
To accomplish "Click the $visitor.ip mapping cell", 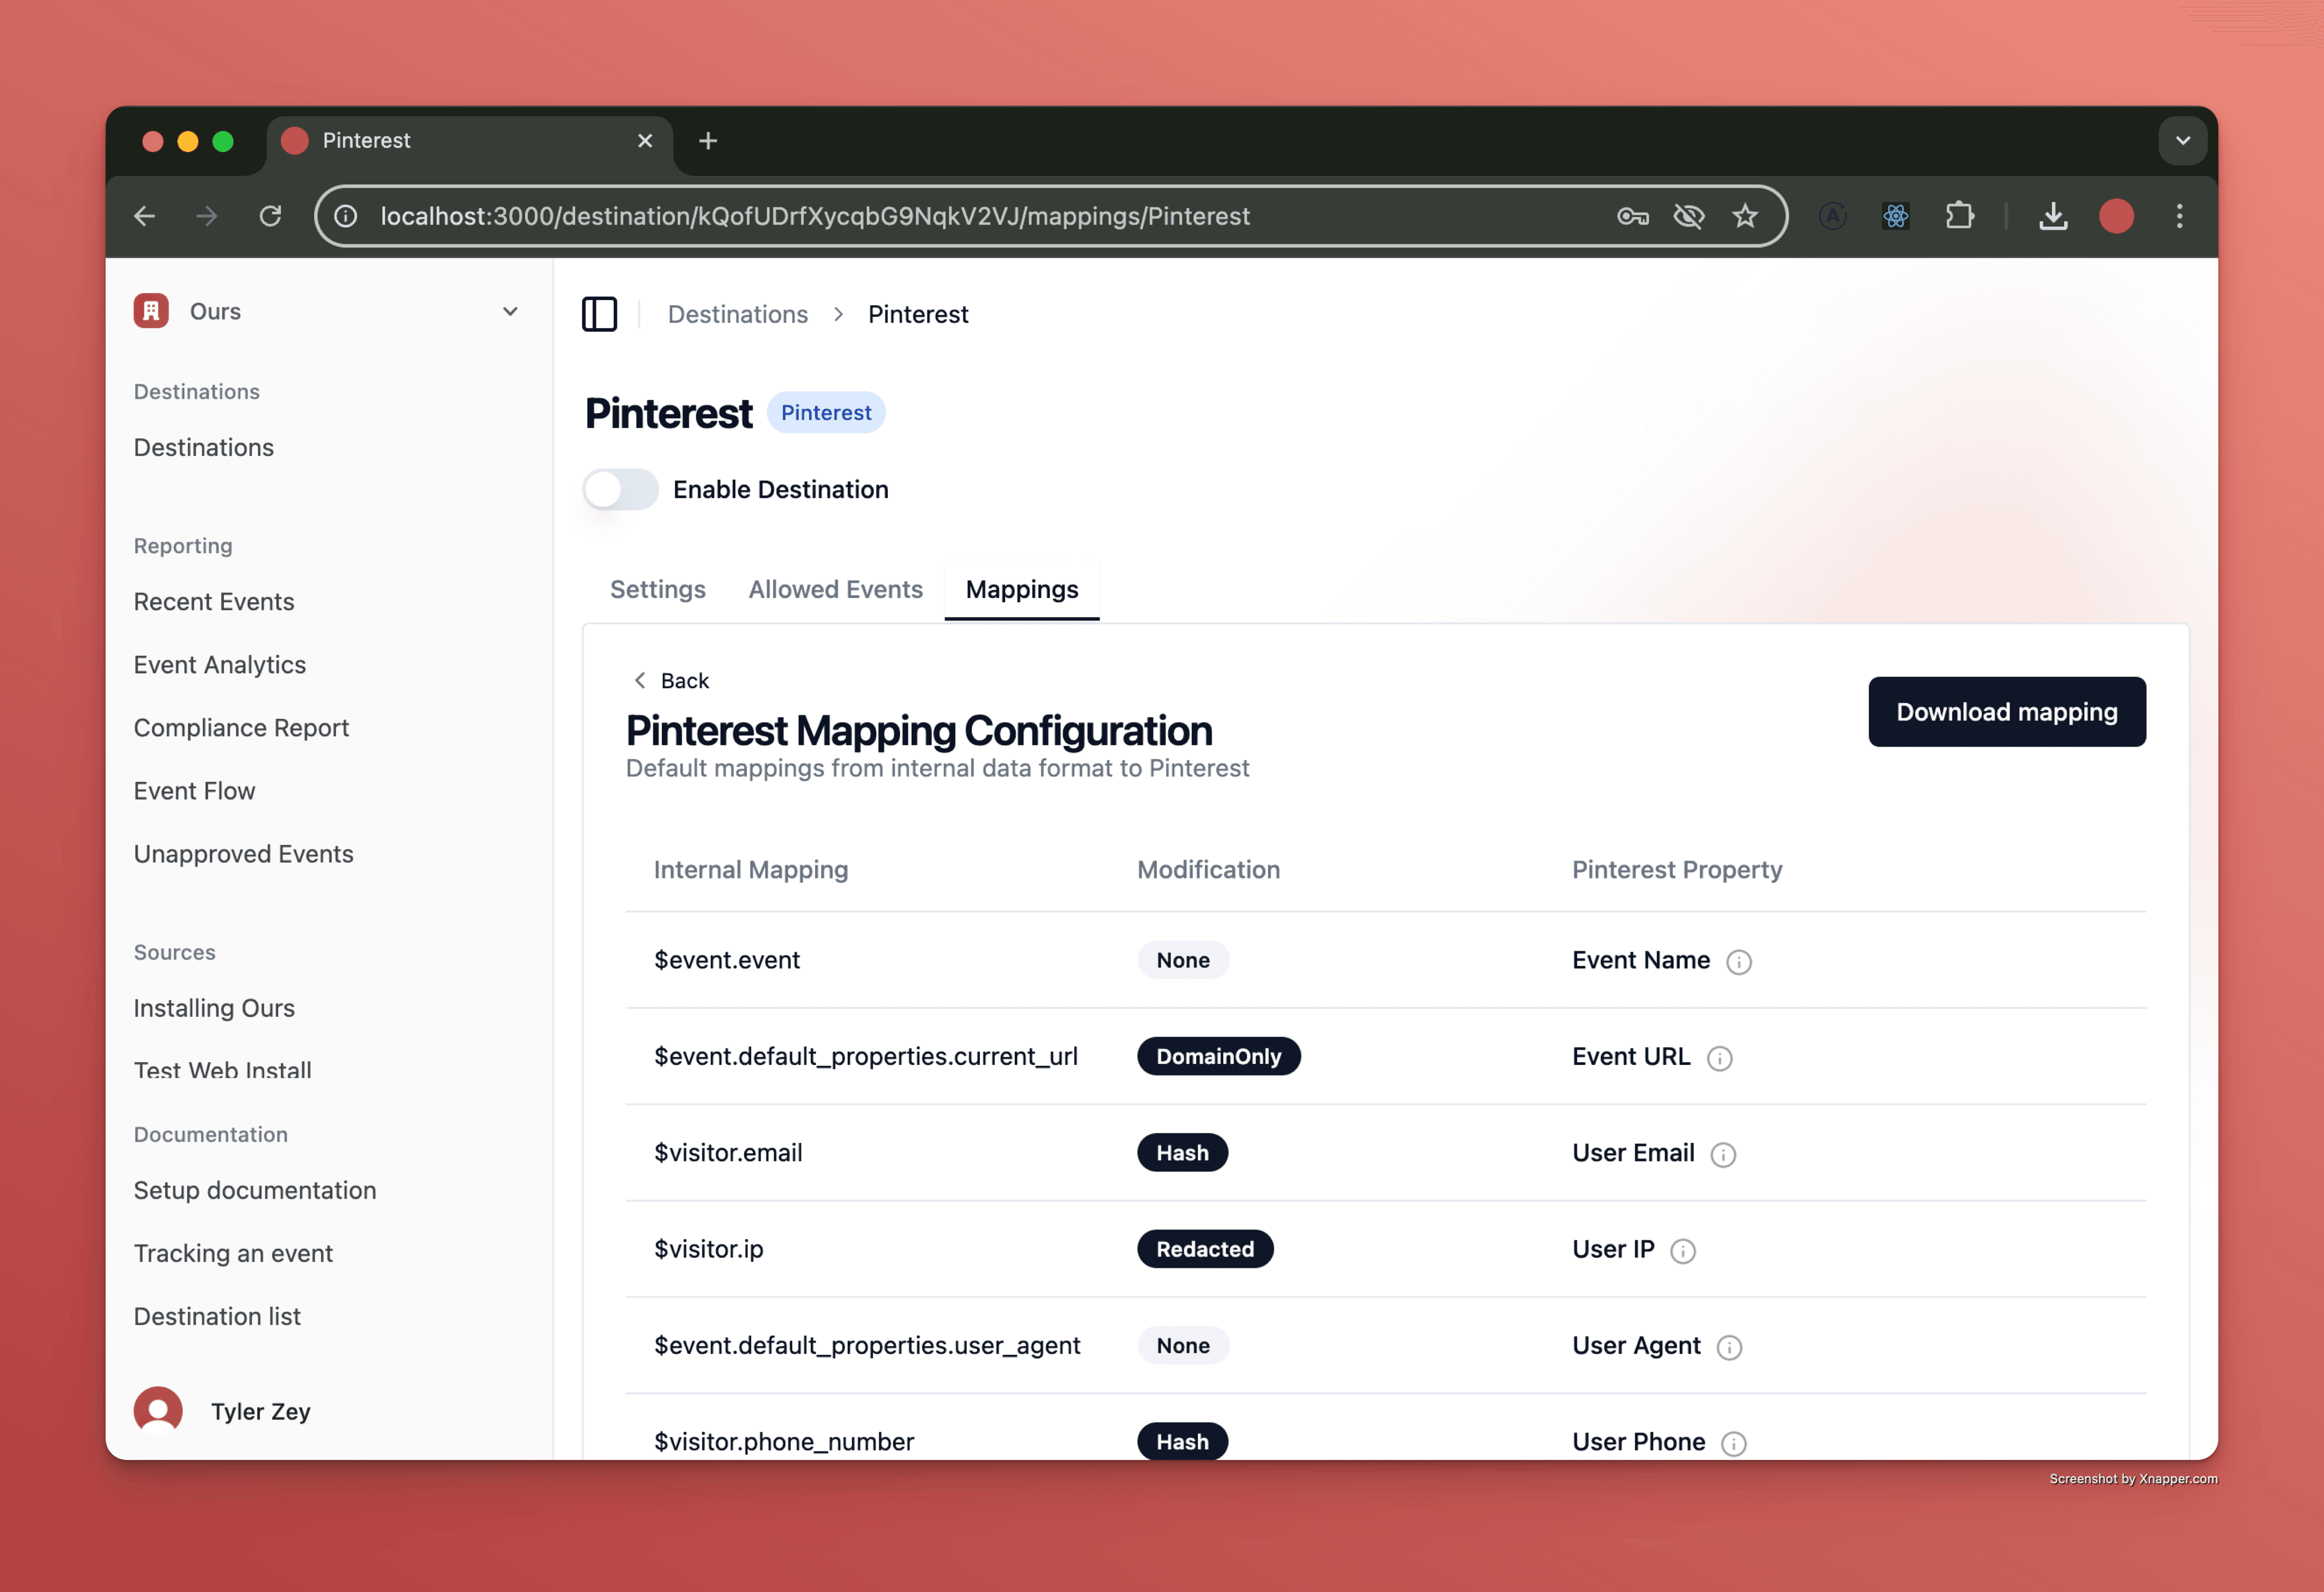I will pos(708,1249).
